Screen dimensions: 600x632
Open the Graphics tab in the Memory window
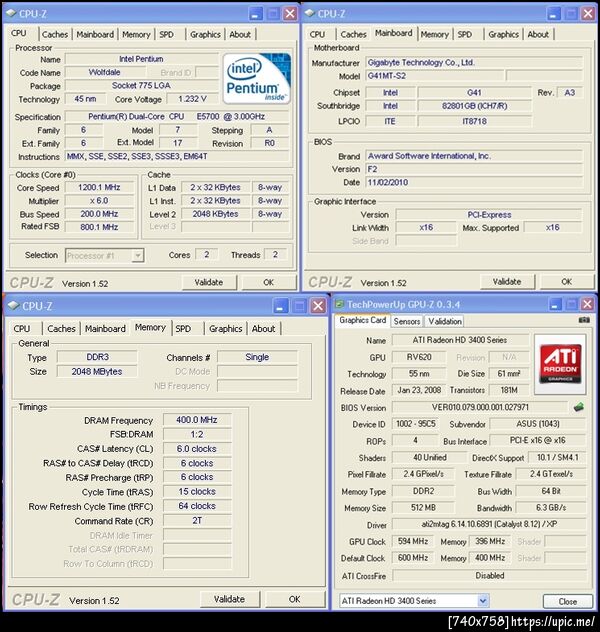tap(226, 329)
